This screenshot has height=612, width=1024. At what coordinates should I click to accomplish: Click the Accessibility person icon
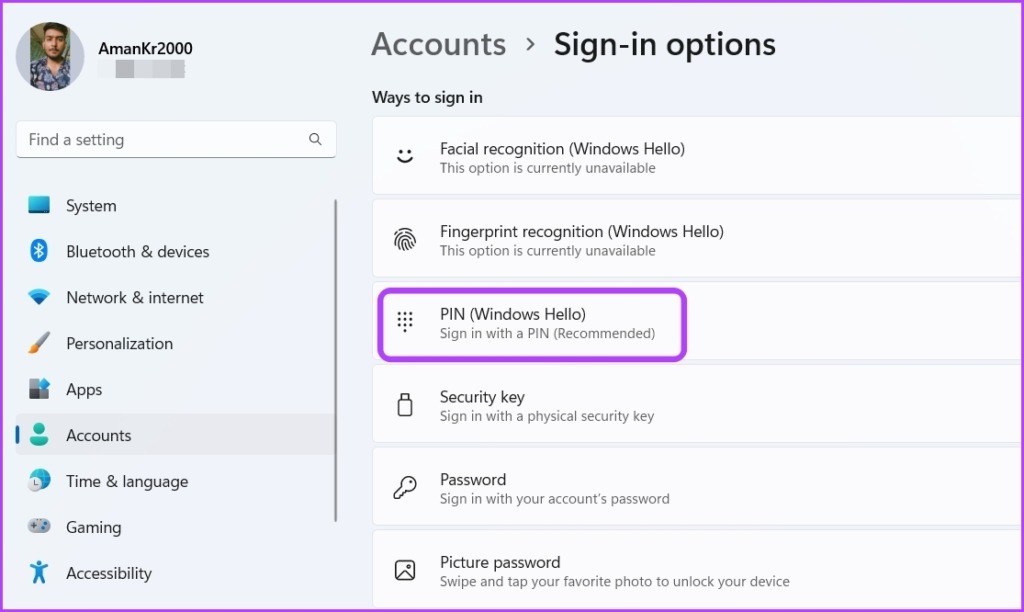(x=39, y=573)
